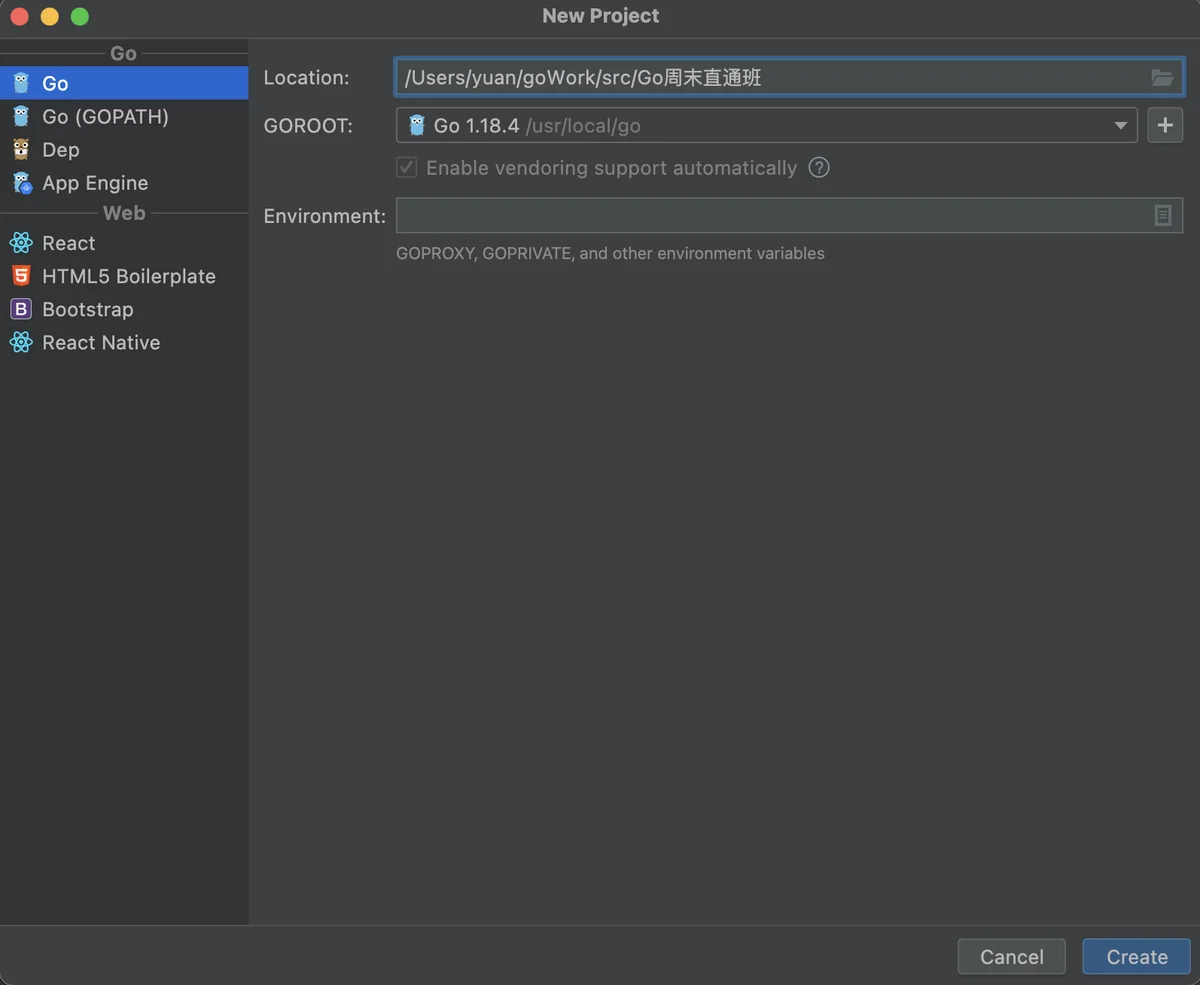Open vendoring support help tooltip

pos(819,167)
